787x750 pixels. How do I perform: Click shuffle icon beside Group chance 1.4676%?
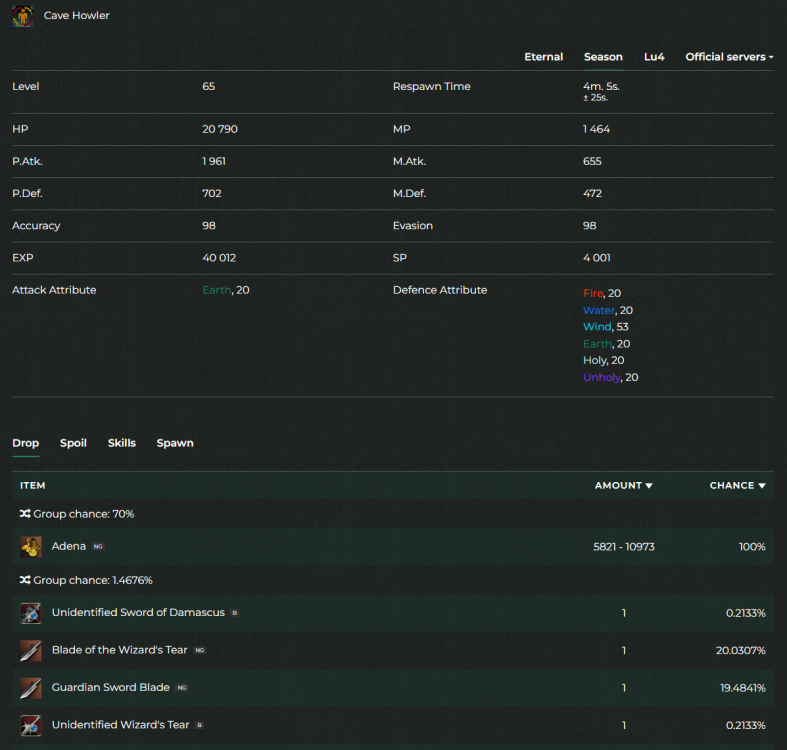point(25,580)
